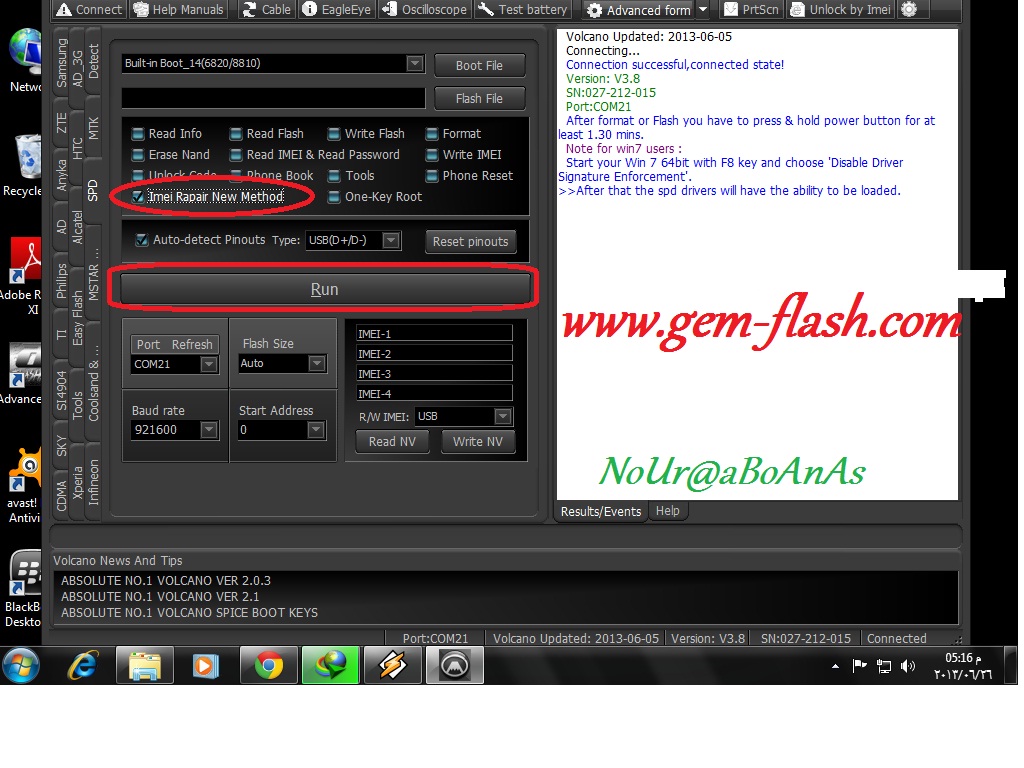Open the COM21 port dropdown
This screenshot has height=768, width=1024.
(209, 364)
